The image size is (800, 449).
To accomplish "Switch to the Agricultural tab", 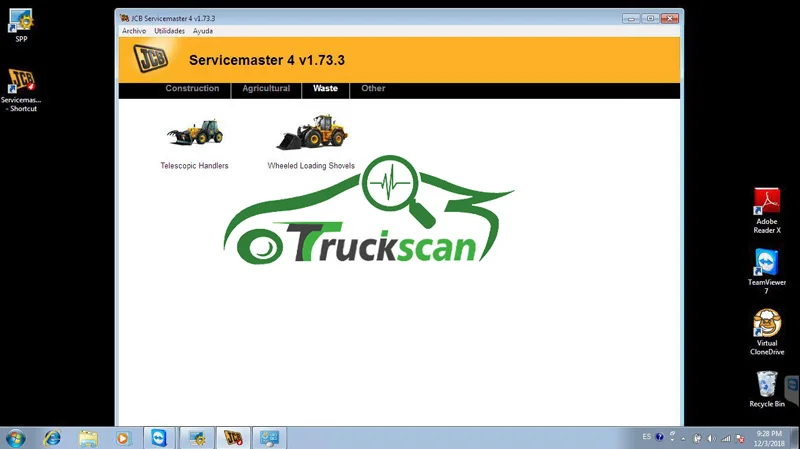I will (266, 88).
